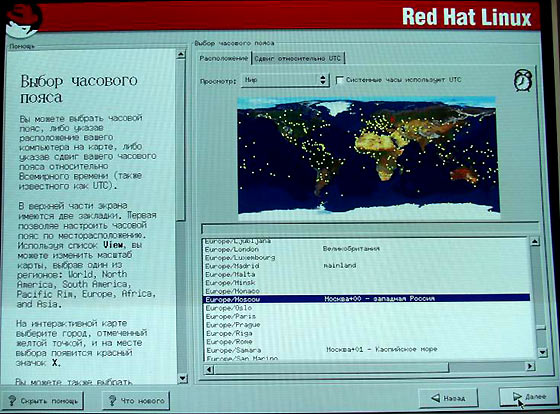This screenshot has height=414, width=560.
Task: Click the right arrow icon on Далее
Action: click(x=517, y=396)
